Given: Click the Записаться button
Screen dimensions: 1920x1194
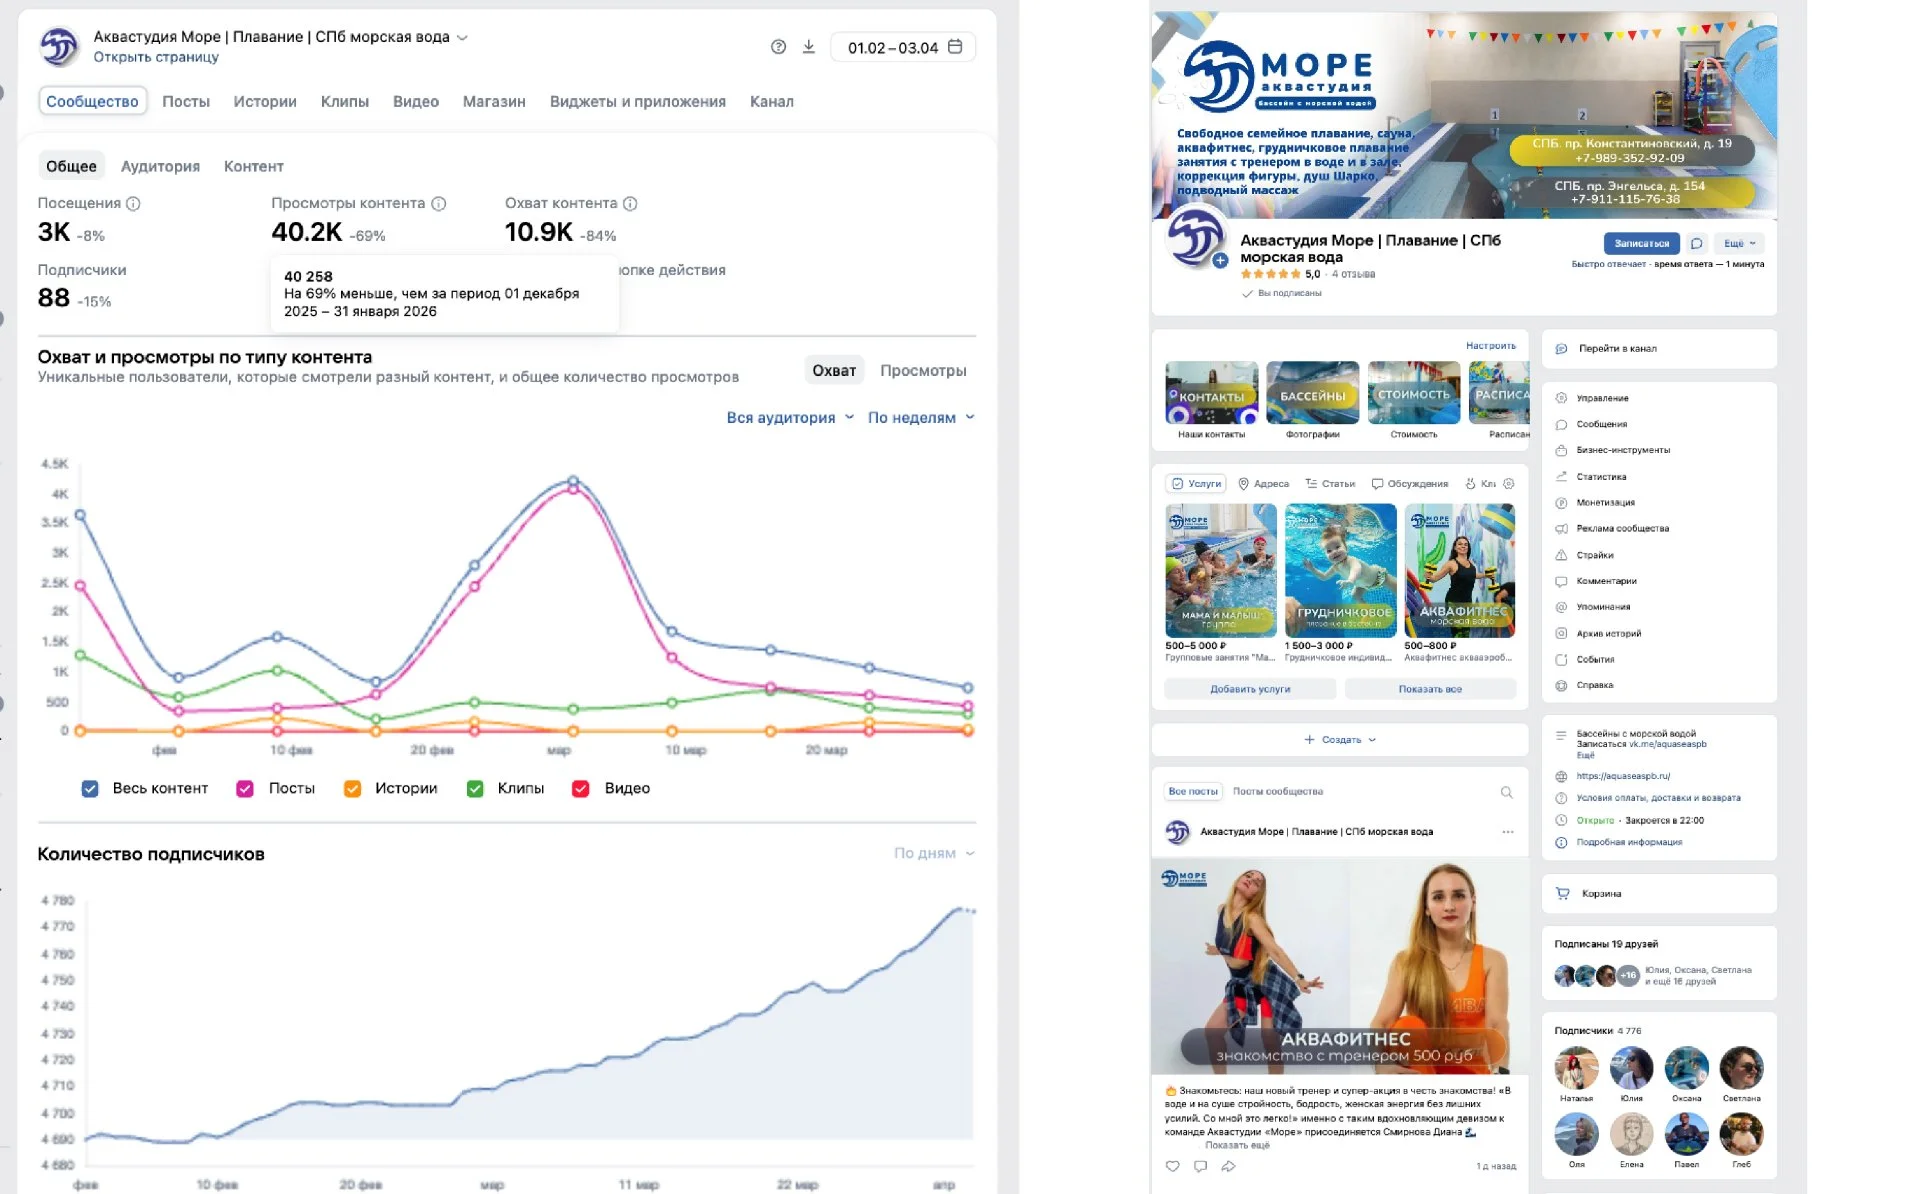Looking at the screenshot, I should coord(1641,243).
